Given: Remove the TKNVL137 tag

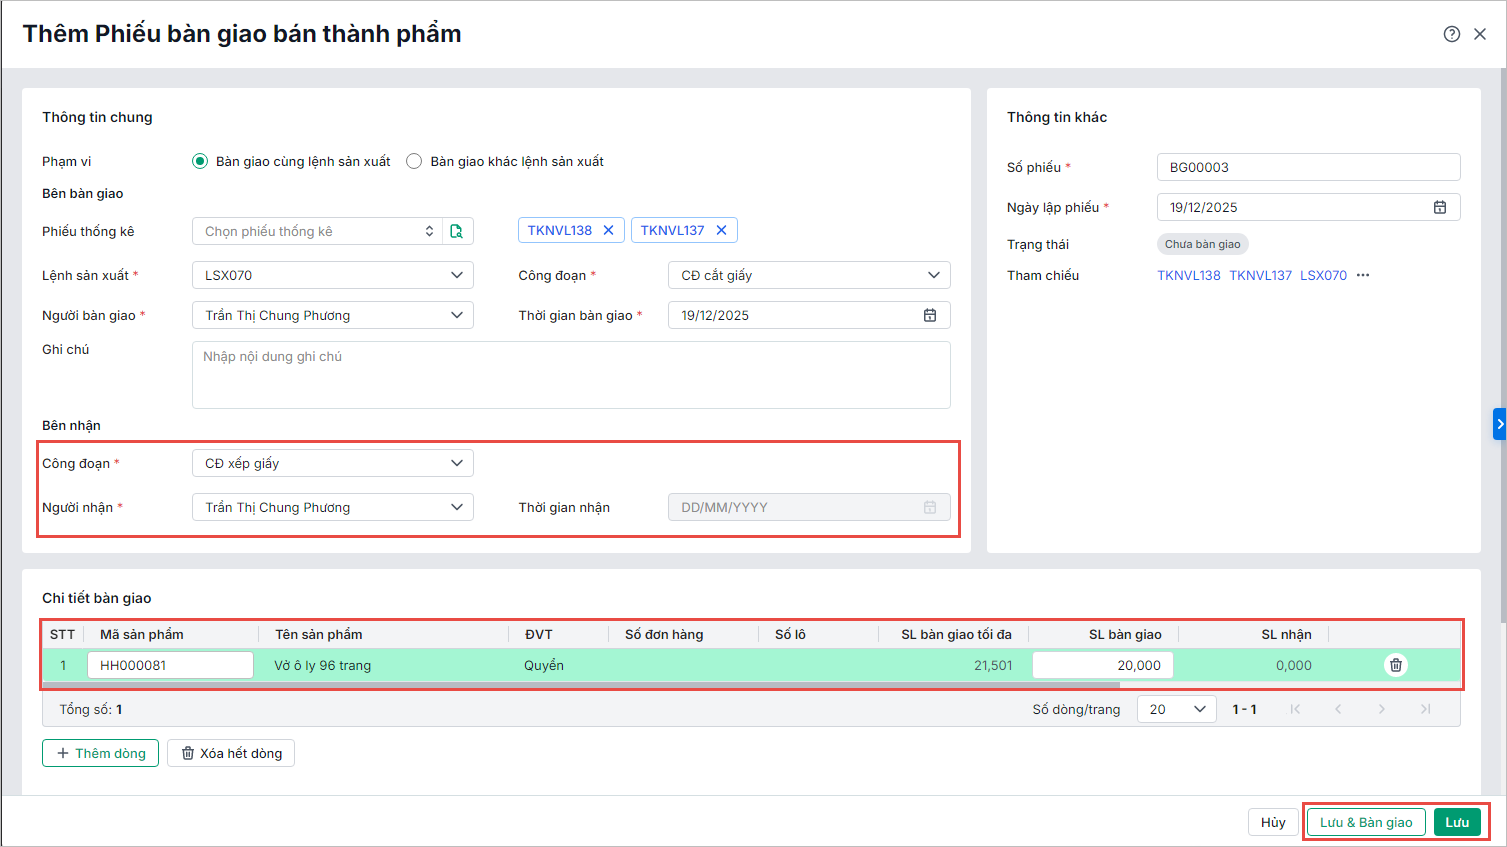Looking at the screenshot, I should coord(721,230).
